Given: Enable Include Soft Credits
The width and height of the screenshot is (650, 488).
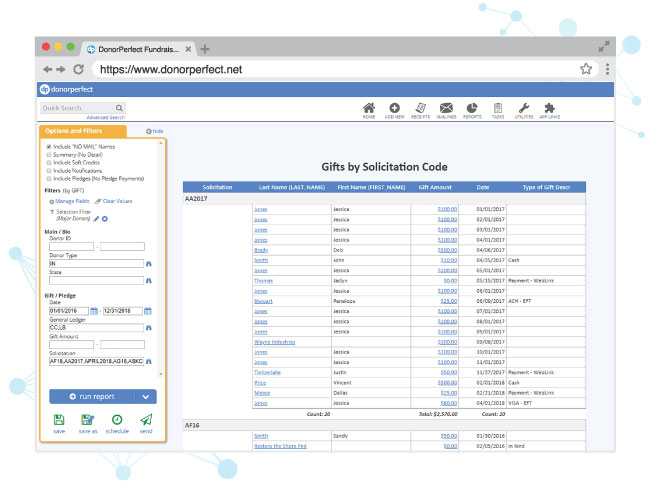Looking at the screenshot, I should coord(49,163).
